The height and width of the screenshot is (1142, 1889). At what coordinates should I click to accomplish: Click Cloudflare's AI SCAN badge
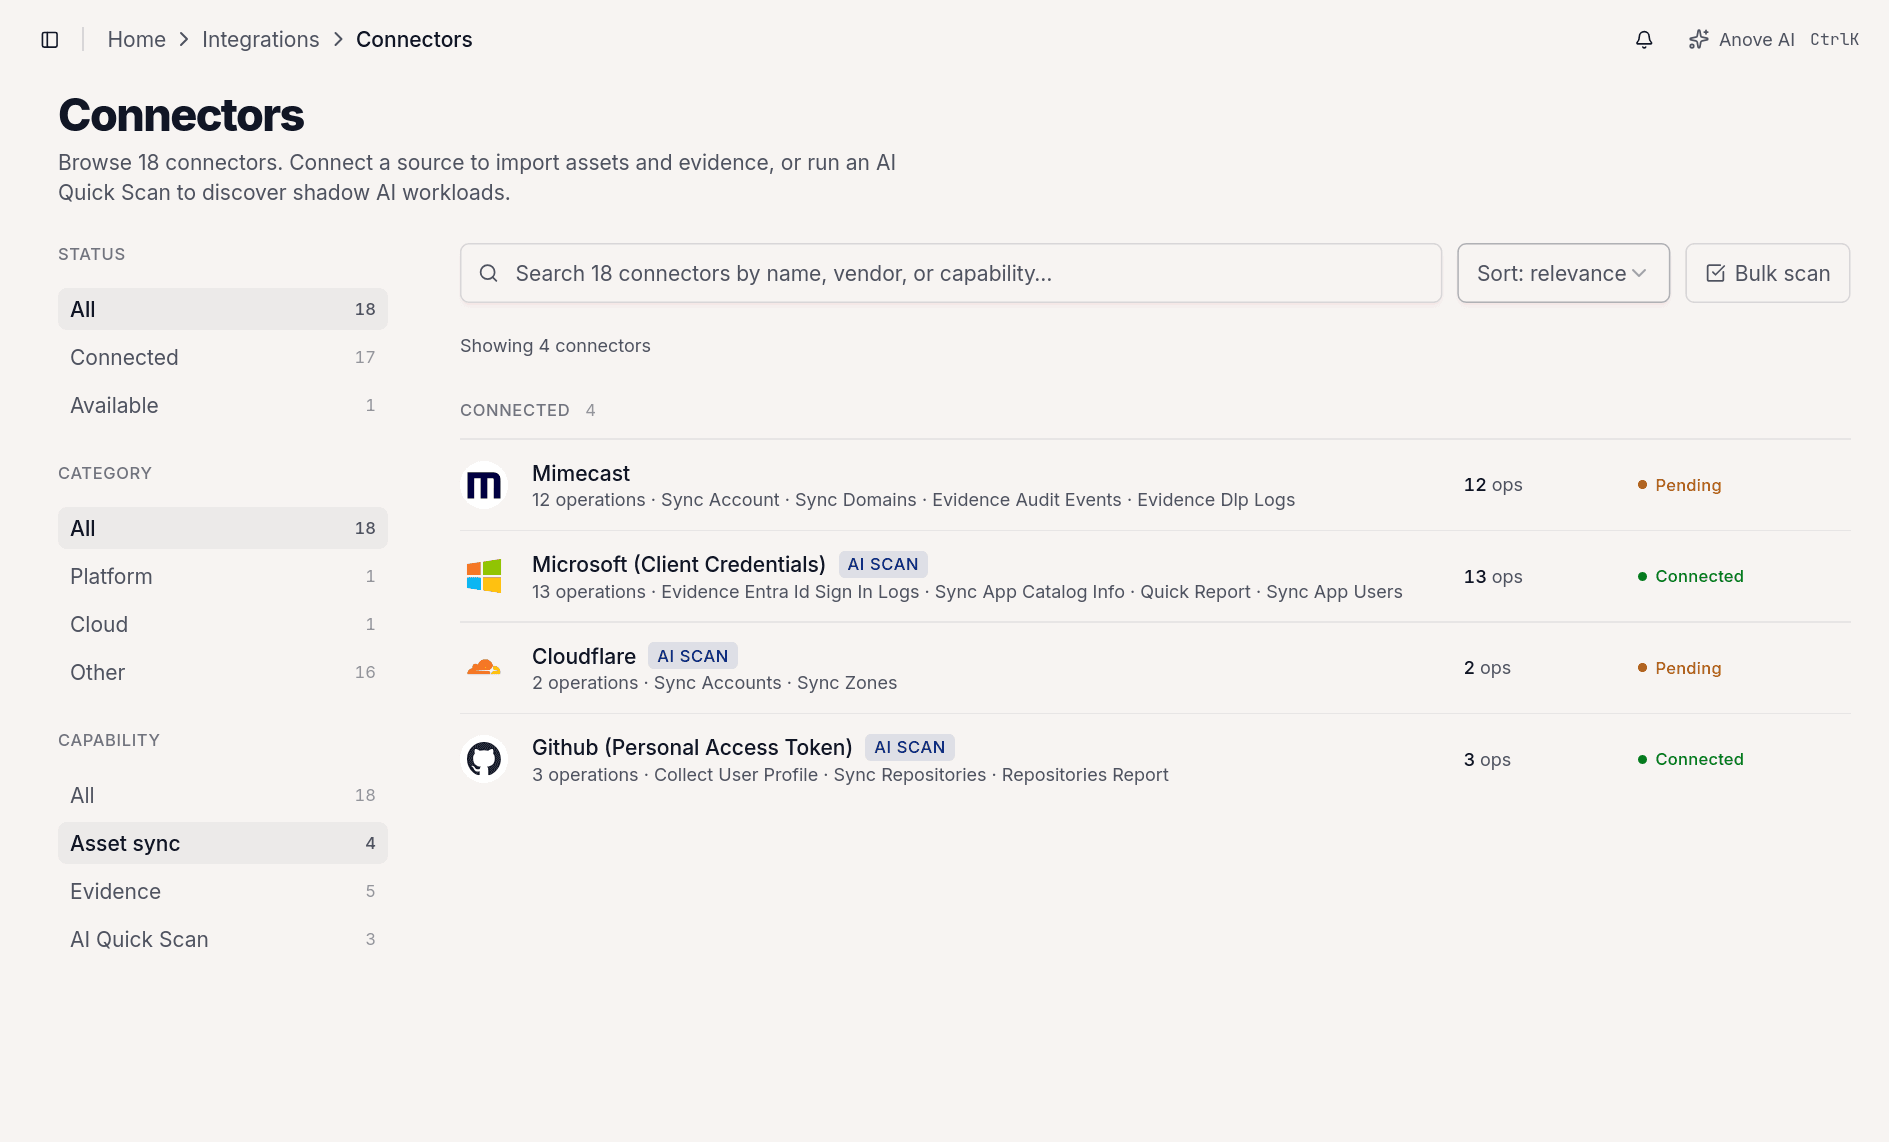693,656
